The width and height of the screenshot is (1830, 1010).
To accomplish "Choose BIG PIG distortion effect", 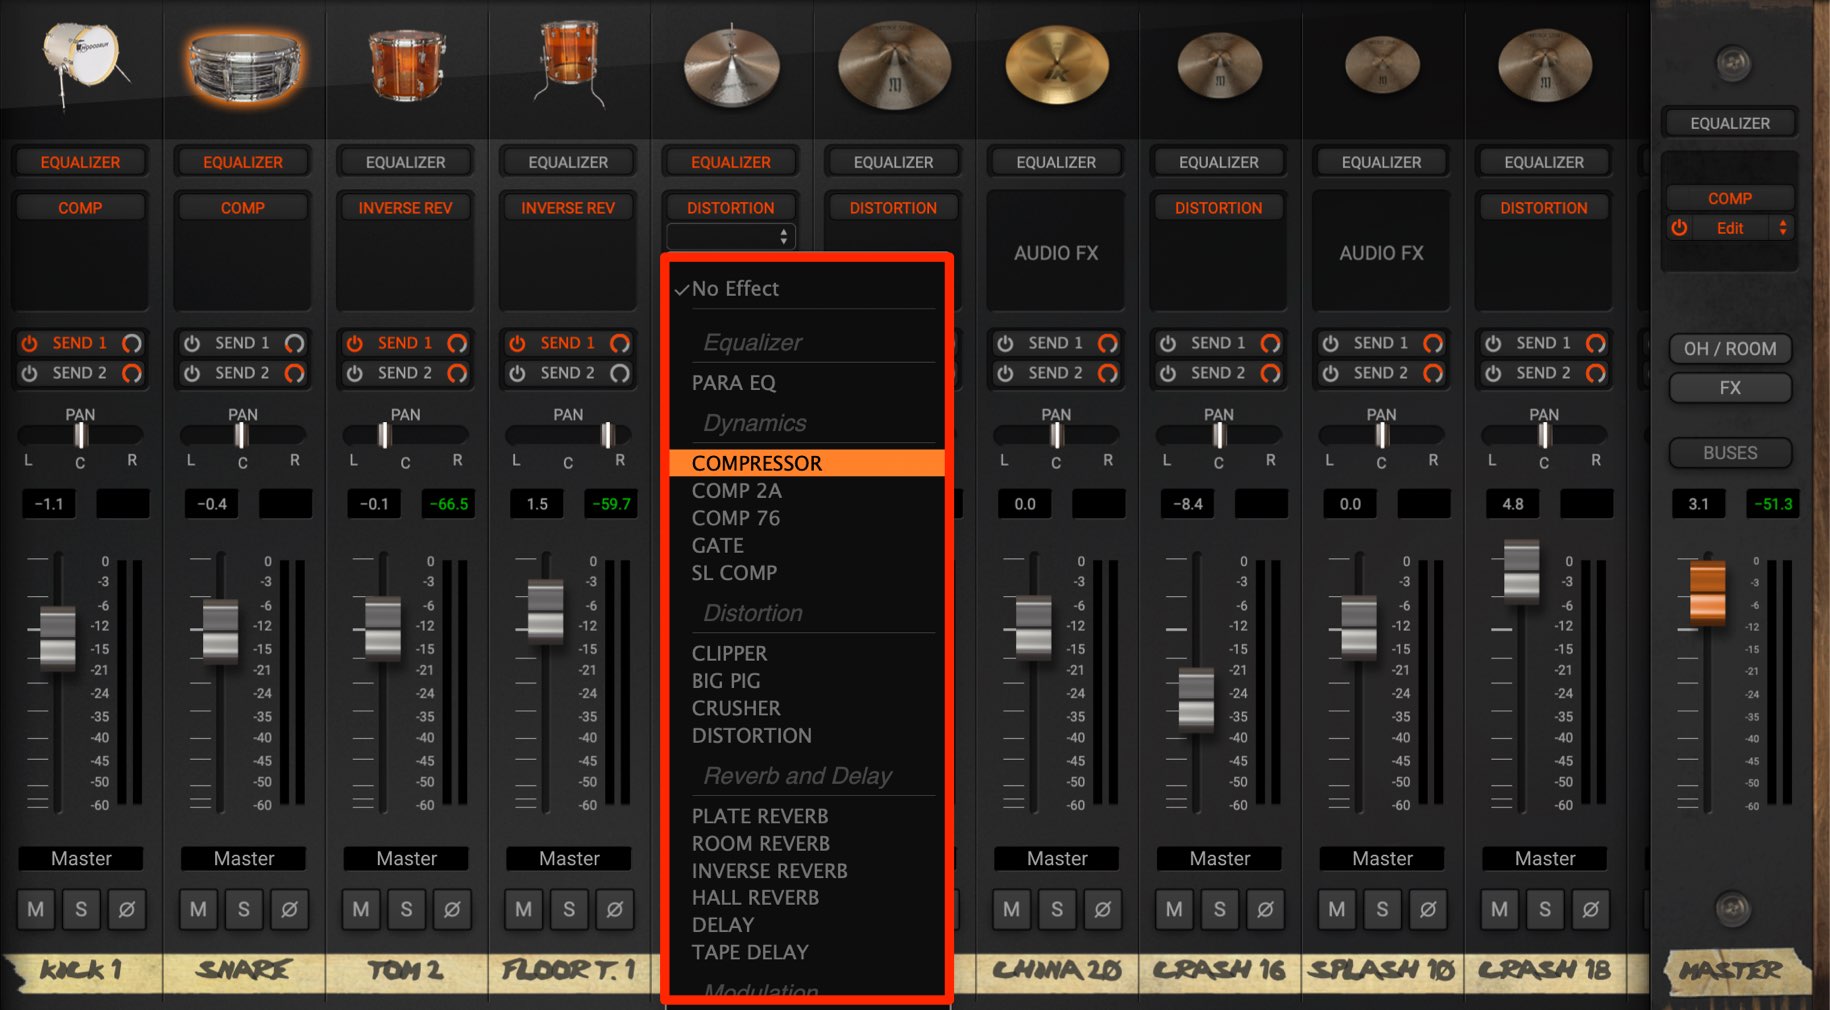I will point(807,680).
